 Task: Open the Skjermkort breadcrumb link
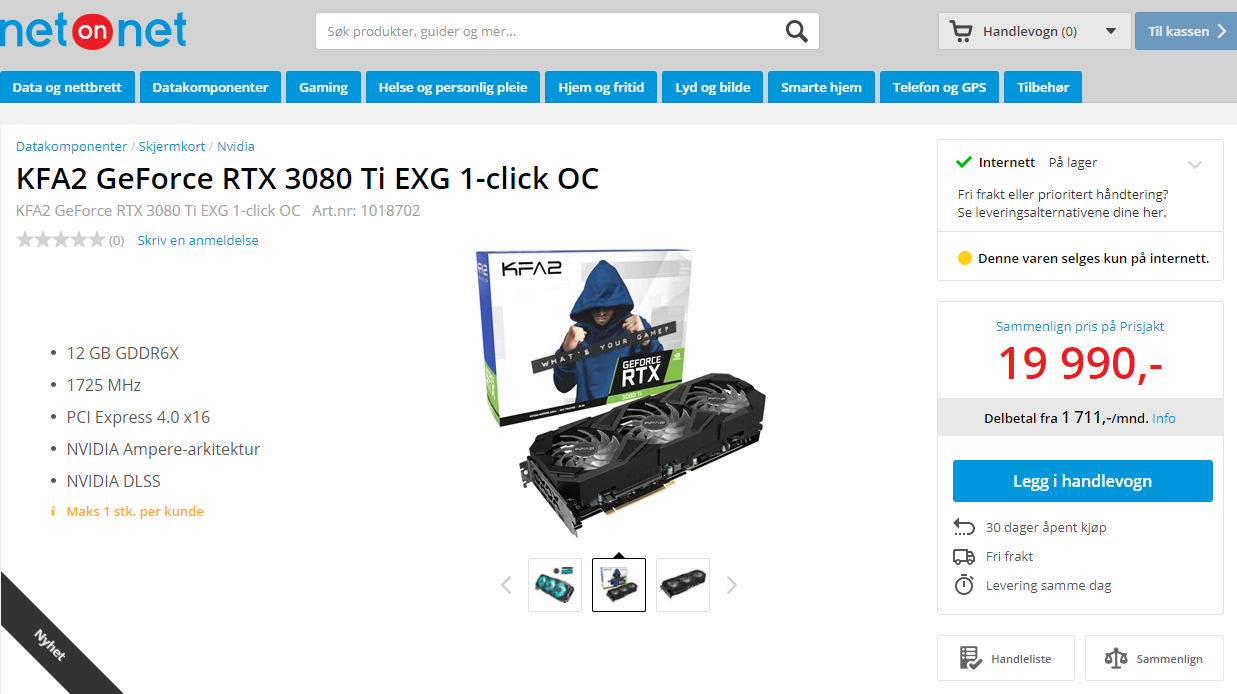click(x=172, y=146)
